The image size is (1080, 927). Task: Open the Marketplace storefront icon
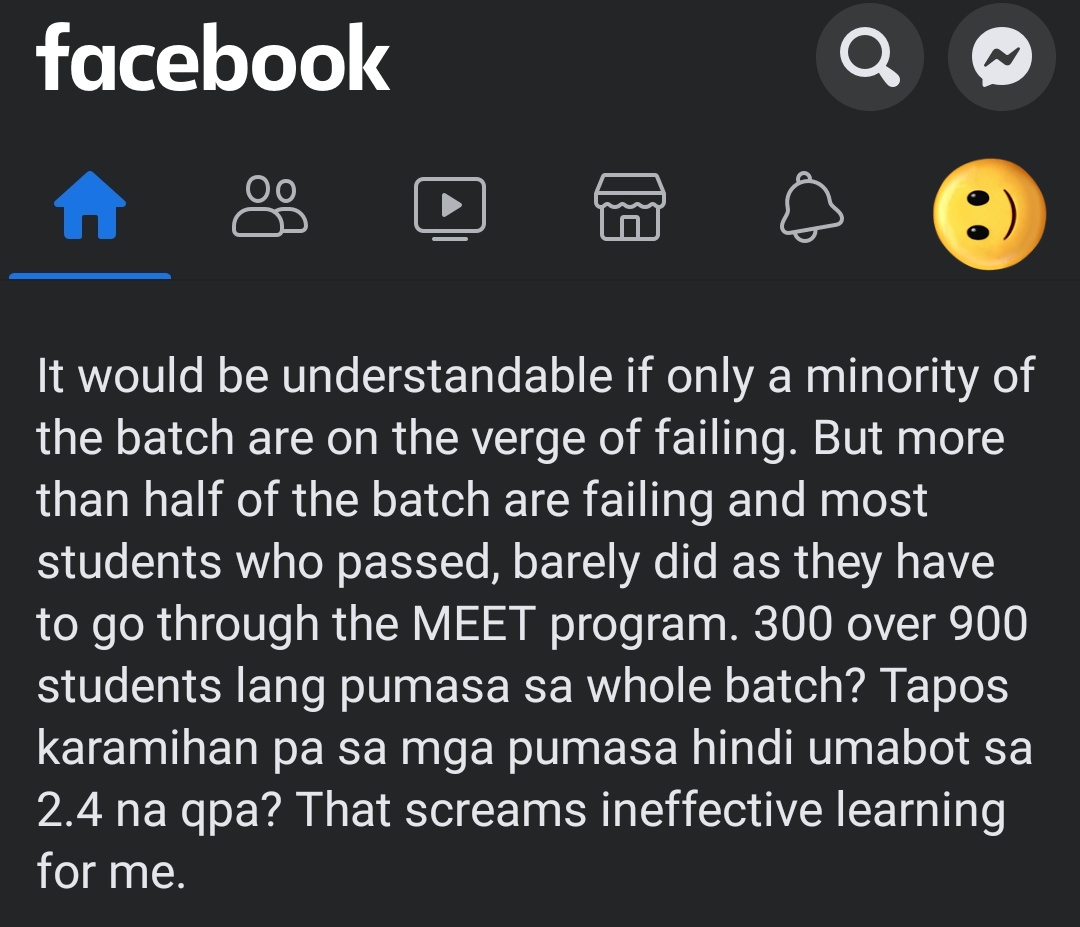tap(630, 207)
